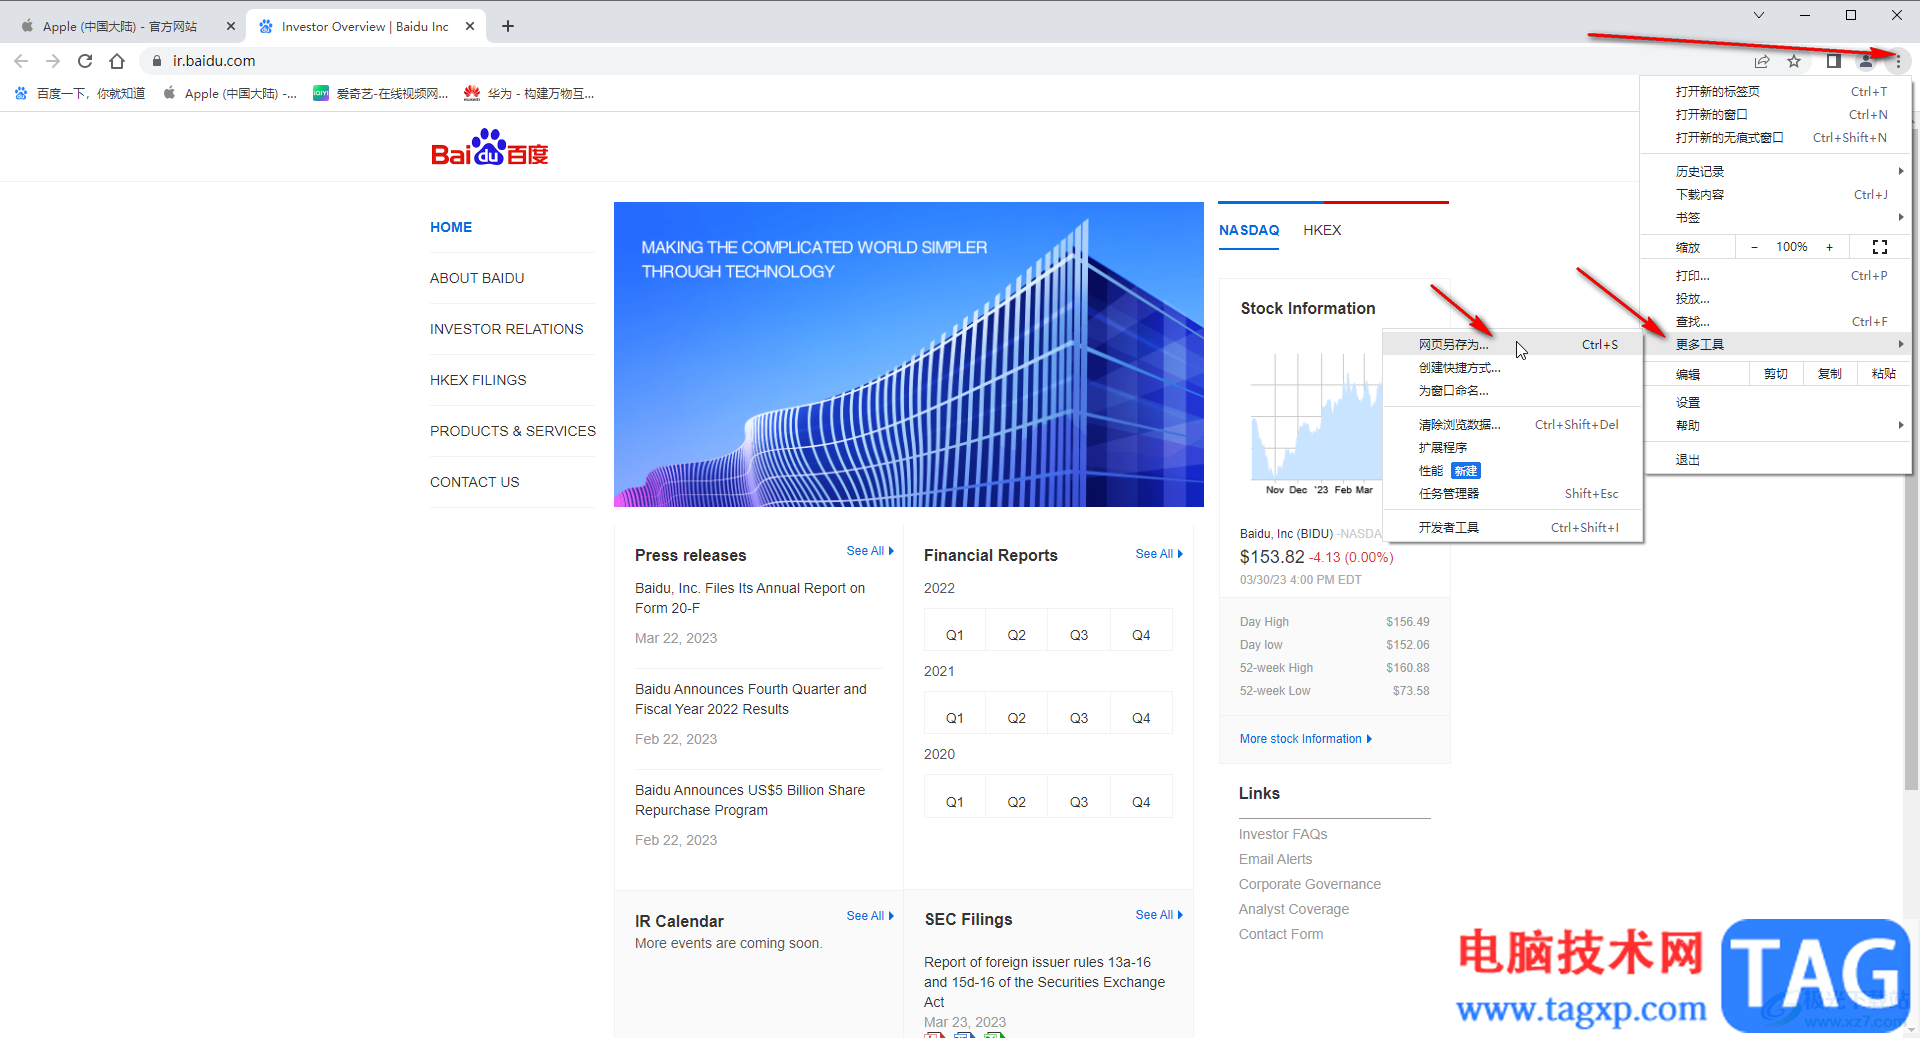The height and width of the screenshot is (1038, 1920).
Task: Open the share this page icon
Action: [1762, 61]
